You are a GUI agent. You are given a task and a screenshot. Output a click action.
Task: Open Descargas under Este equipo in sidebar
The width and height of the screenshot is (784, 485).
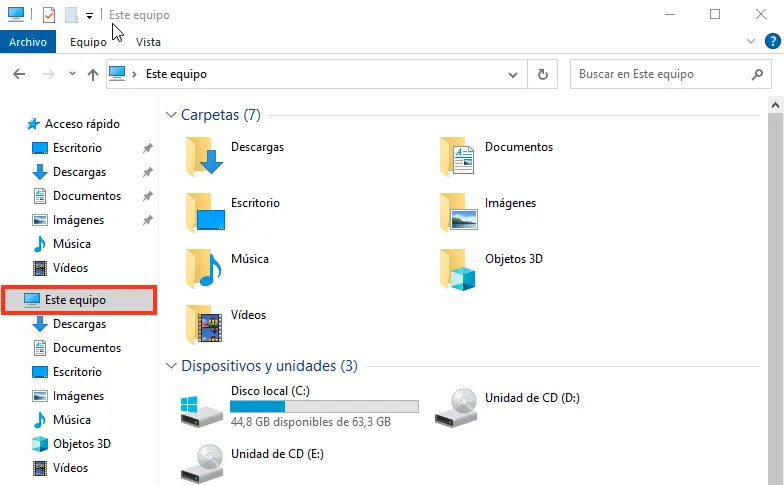click(69, 324)
